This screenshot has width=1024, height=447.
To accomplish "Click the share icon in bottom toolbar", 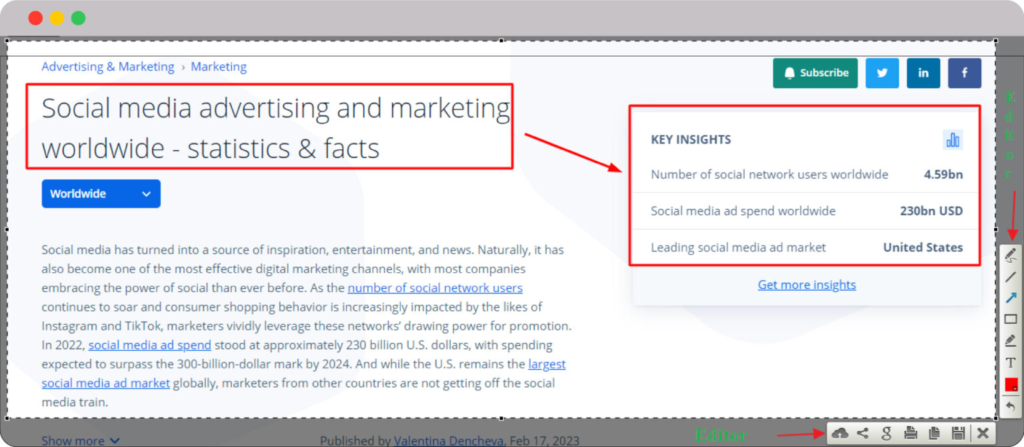I will point(863,433).
